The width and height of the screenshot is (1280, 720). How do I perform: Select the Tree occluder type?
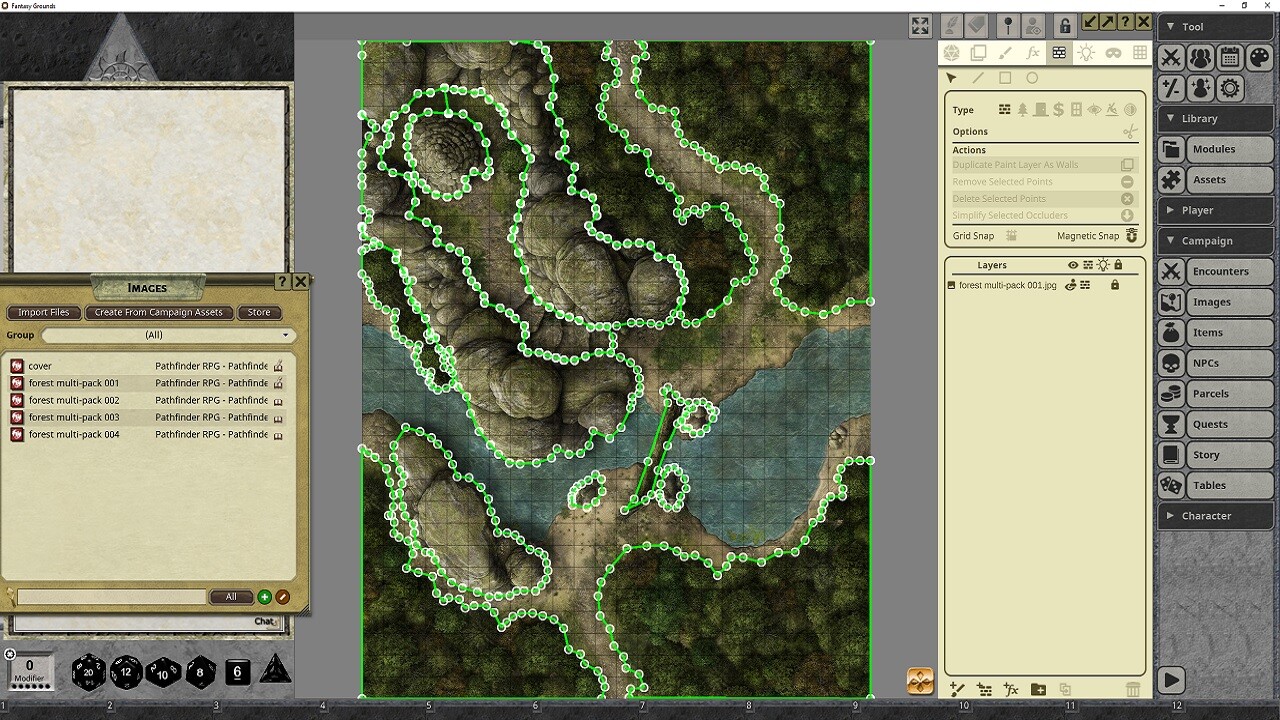click(x=1022, y=110)
